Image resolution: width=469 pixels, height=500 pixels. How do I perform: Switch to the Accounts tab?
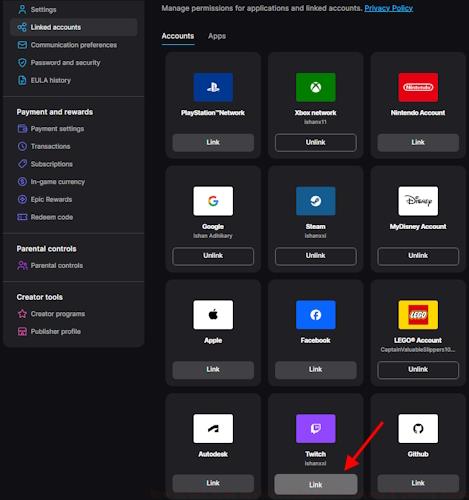click(178, 36)
